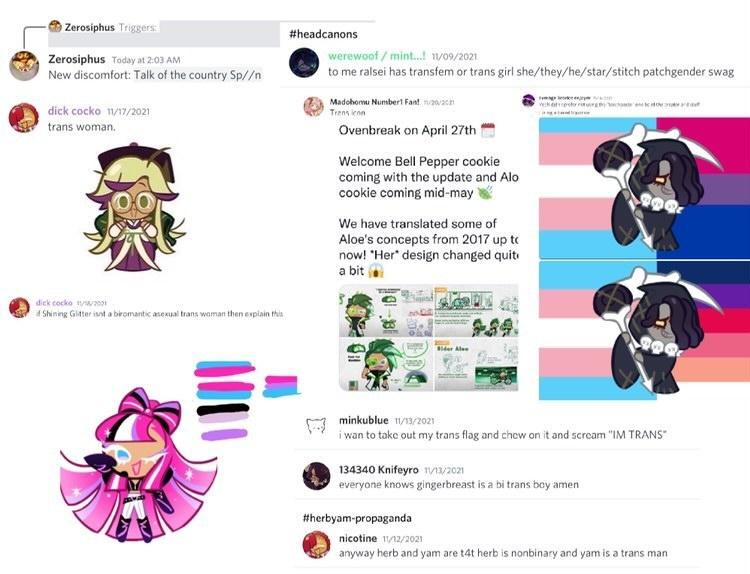
Task: Open the #headcanons channel label
Action: 323,34
